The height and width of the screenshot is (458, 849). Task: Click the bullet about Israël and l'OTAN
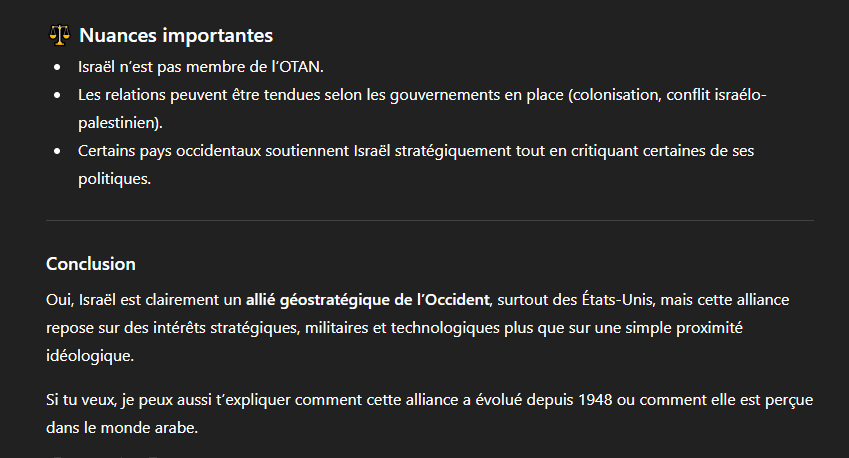pyautogui.click(x=201, y=67)
